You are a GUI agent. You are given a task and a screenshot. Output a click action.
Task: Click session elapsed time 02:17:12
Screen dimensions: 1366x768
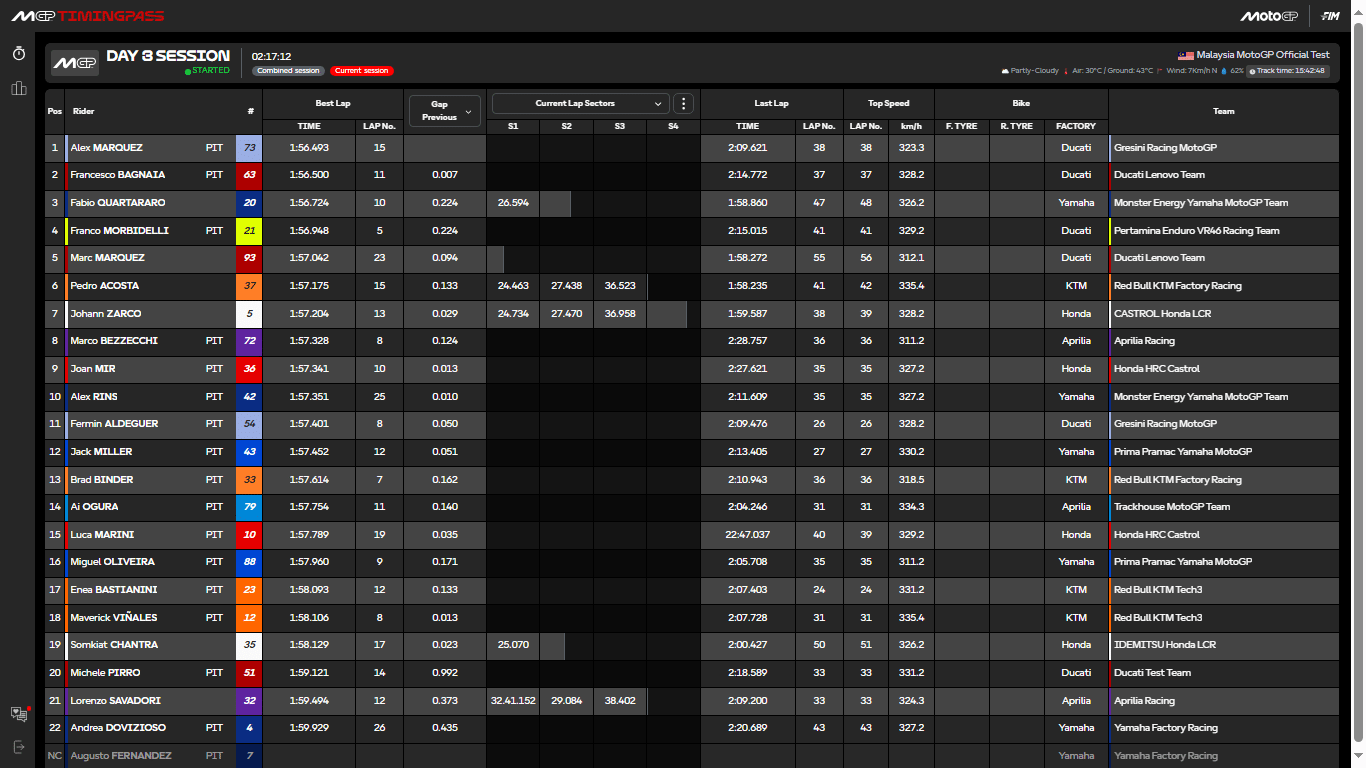272,57
